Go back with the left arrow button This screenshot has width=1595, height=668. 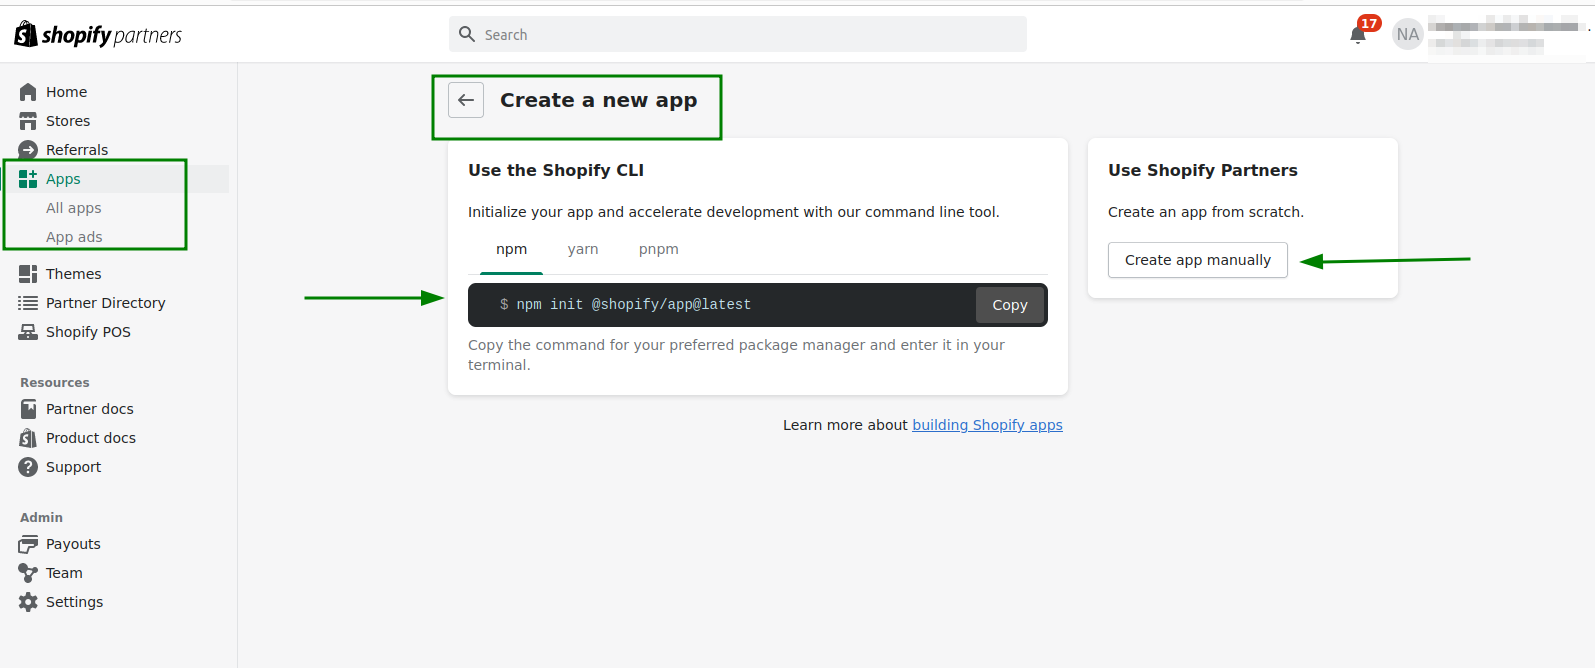(x=466, y=100)
